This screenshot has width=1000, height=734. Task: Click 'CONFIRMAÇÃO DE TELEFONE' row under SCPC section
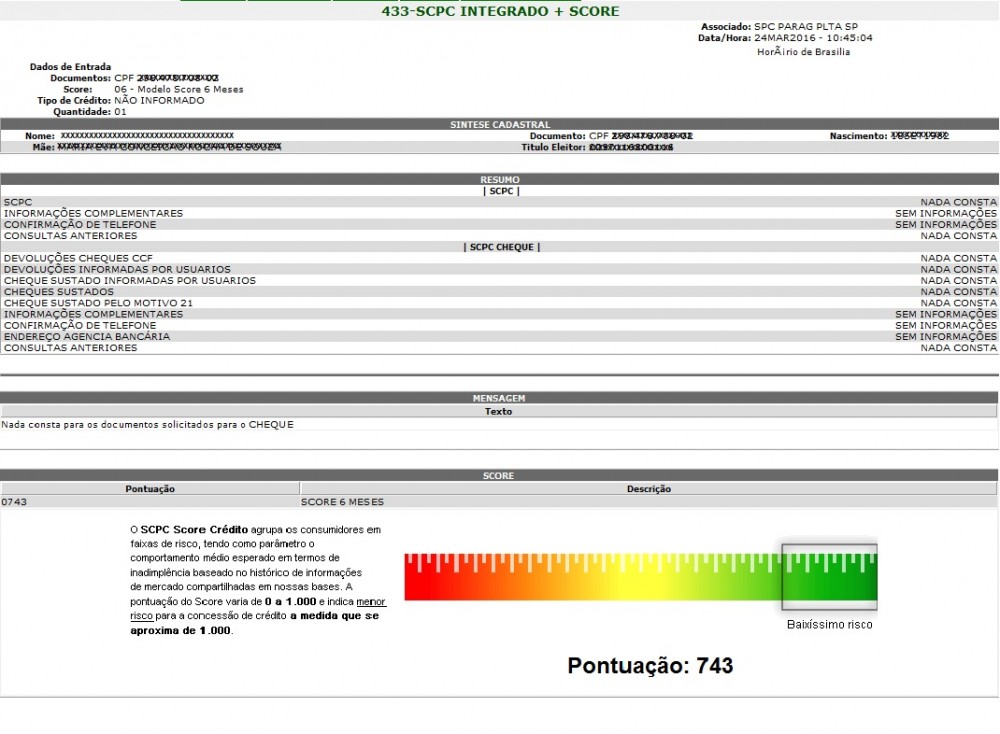(500, 224)
